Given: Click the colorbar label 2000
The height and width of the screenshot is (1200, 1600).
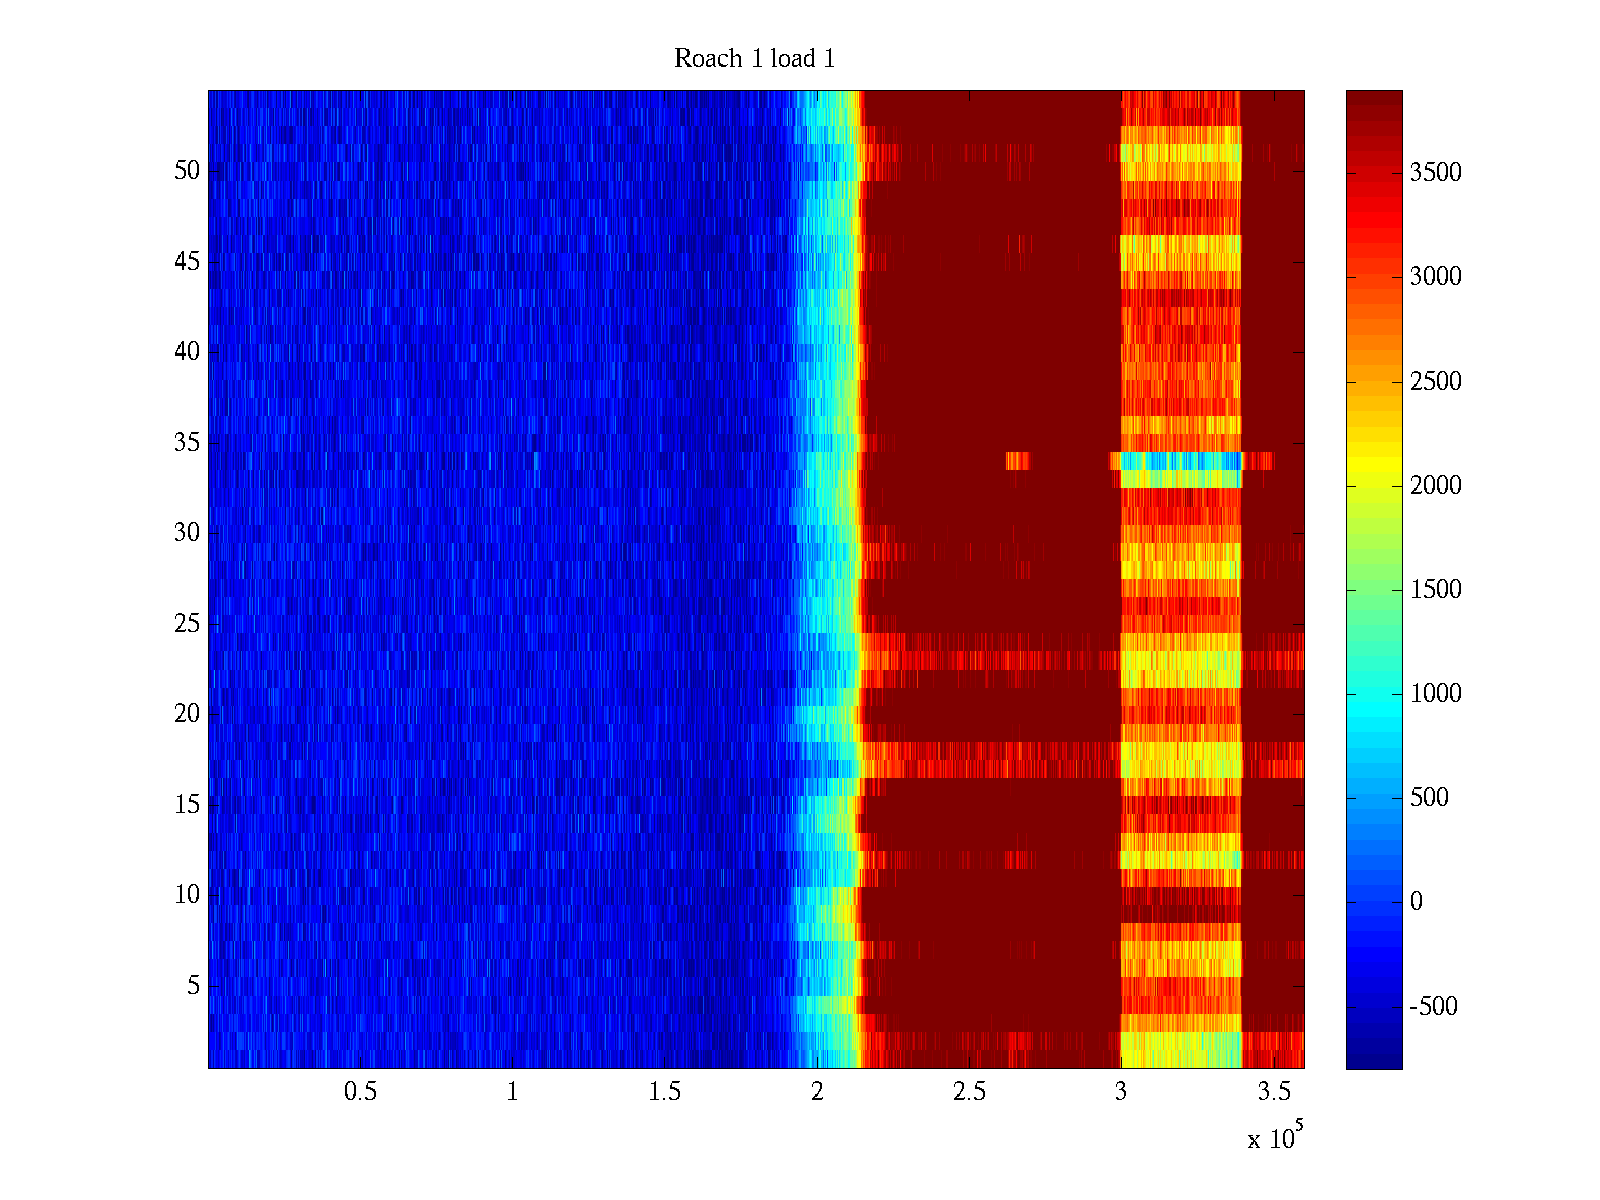Looking at the screenshot, I should (x=1435, y=486).
